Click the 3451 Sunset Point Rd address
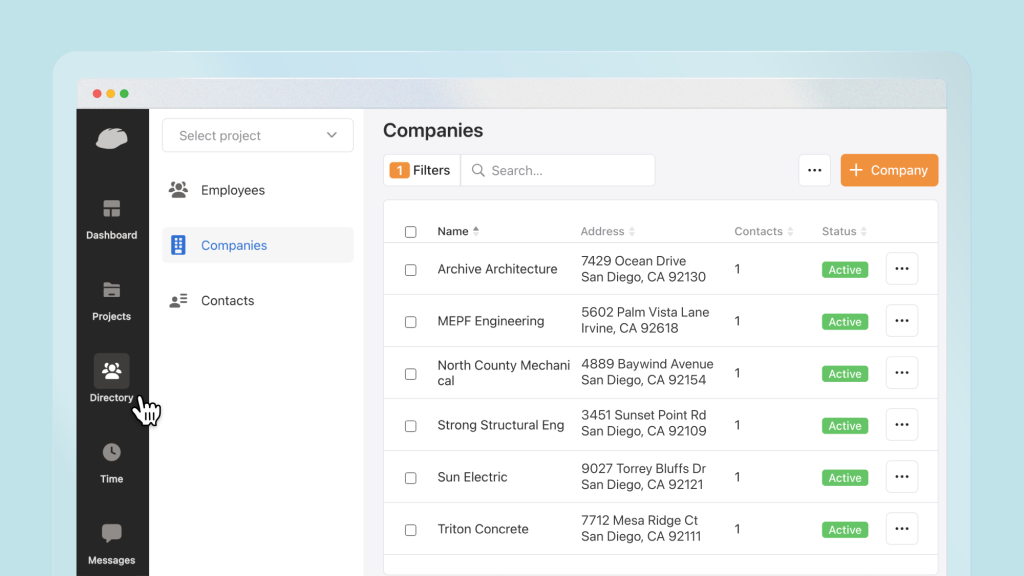 coord(643,423)
